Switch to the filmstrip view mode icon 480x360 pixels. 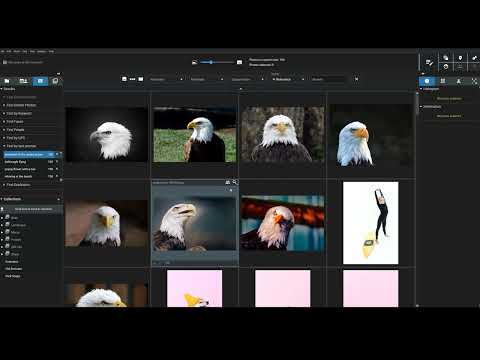tap(132, 79)
